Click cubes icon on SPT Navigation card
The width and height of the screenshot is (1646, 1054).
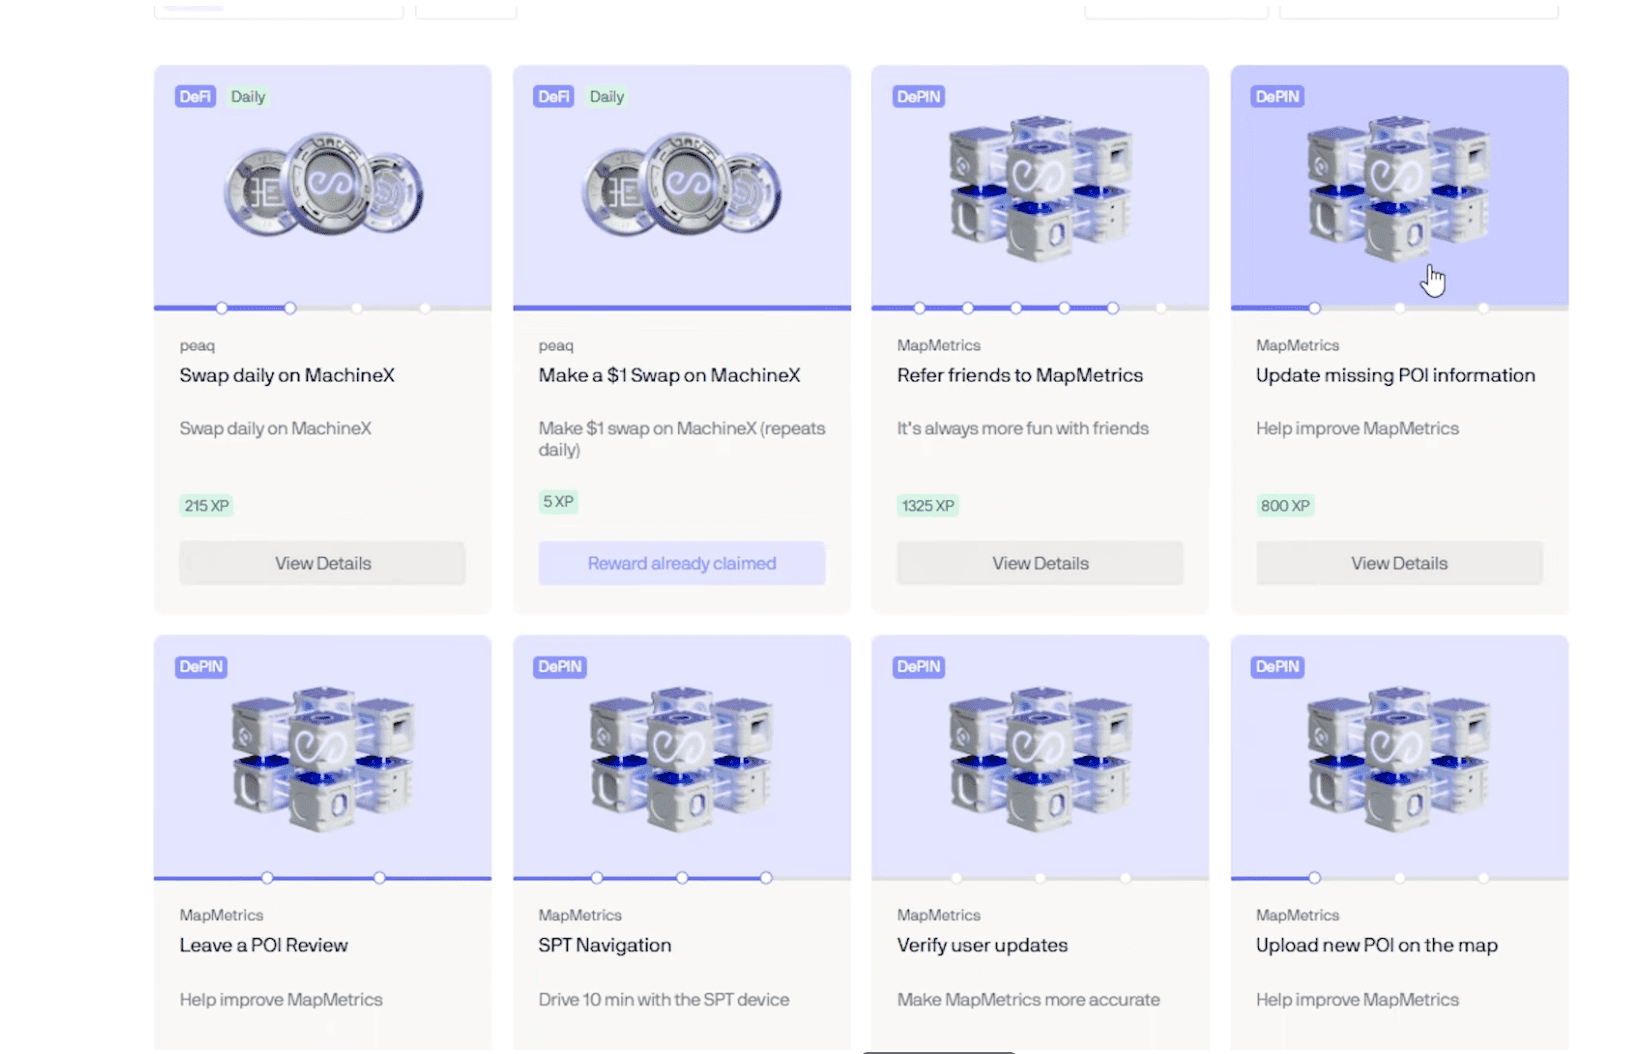pyautogui.click(x=682, y=757)
